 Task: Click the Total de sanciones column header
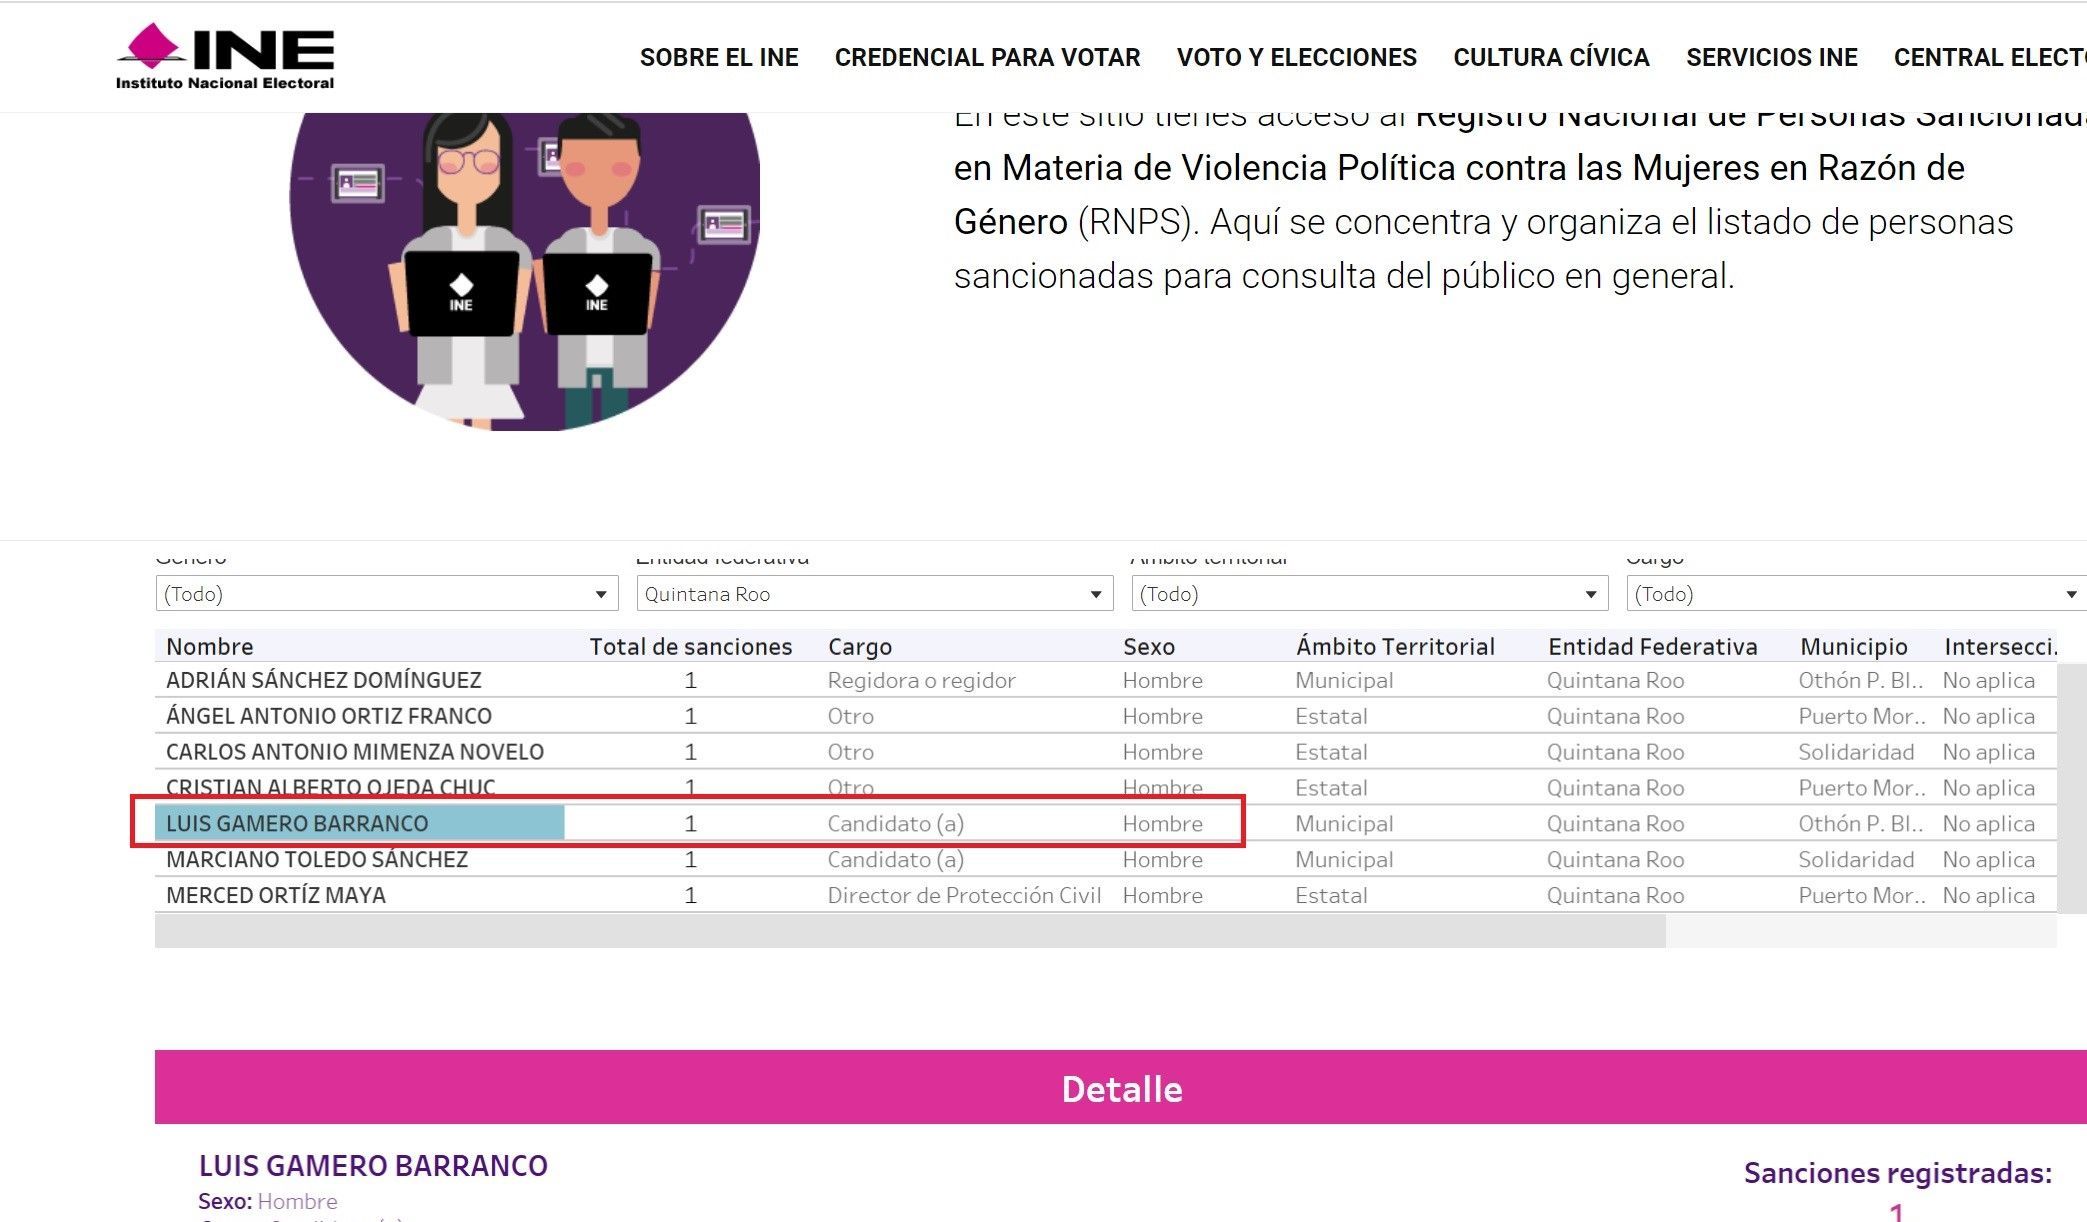(690, 646)
